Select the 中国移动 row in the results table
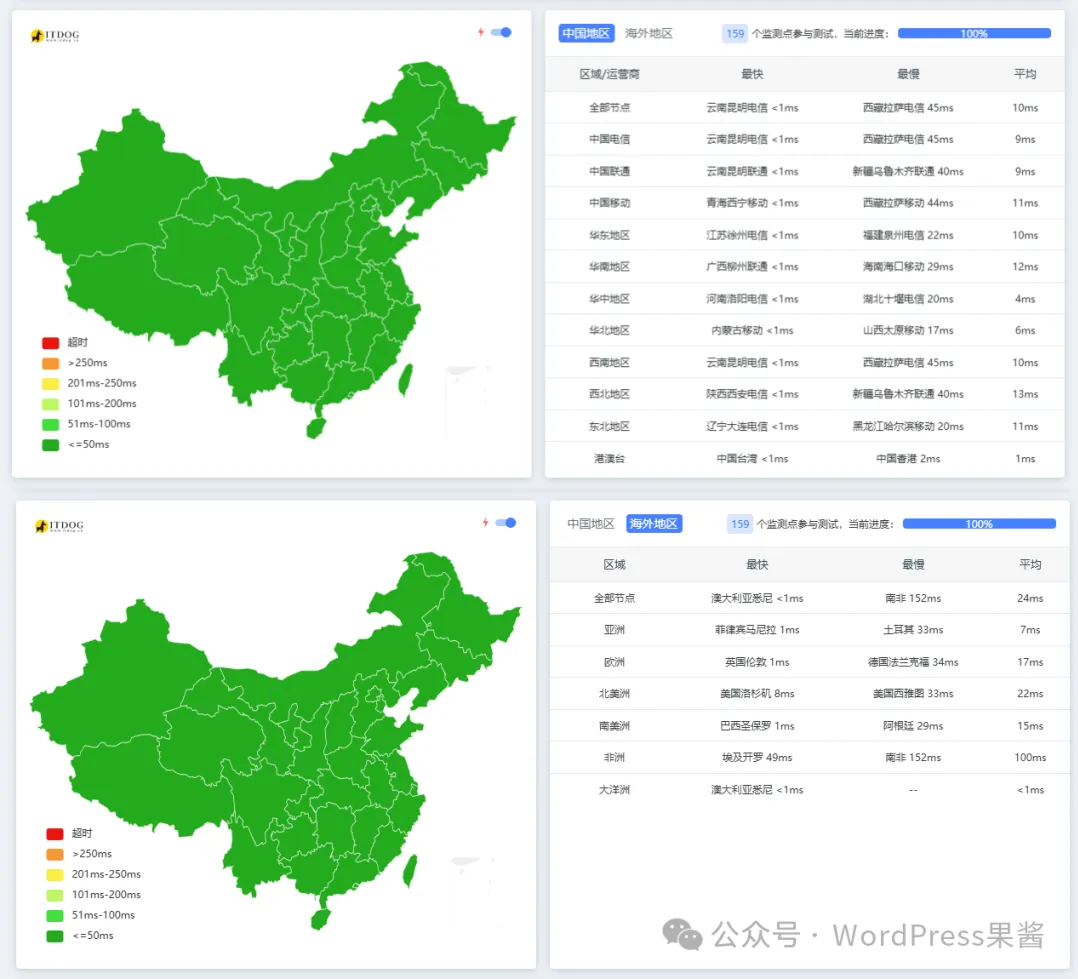Screen dimensions: 1078x979 [x=609, y=203]
